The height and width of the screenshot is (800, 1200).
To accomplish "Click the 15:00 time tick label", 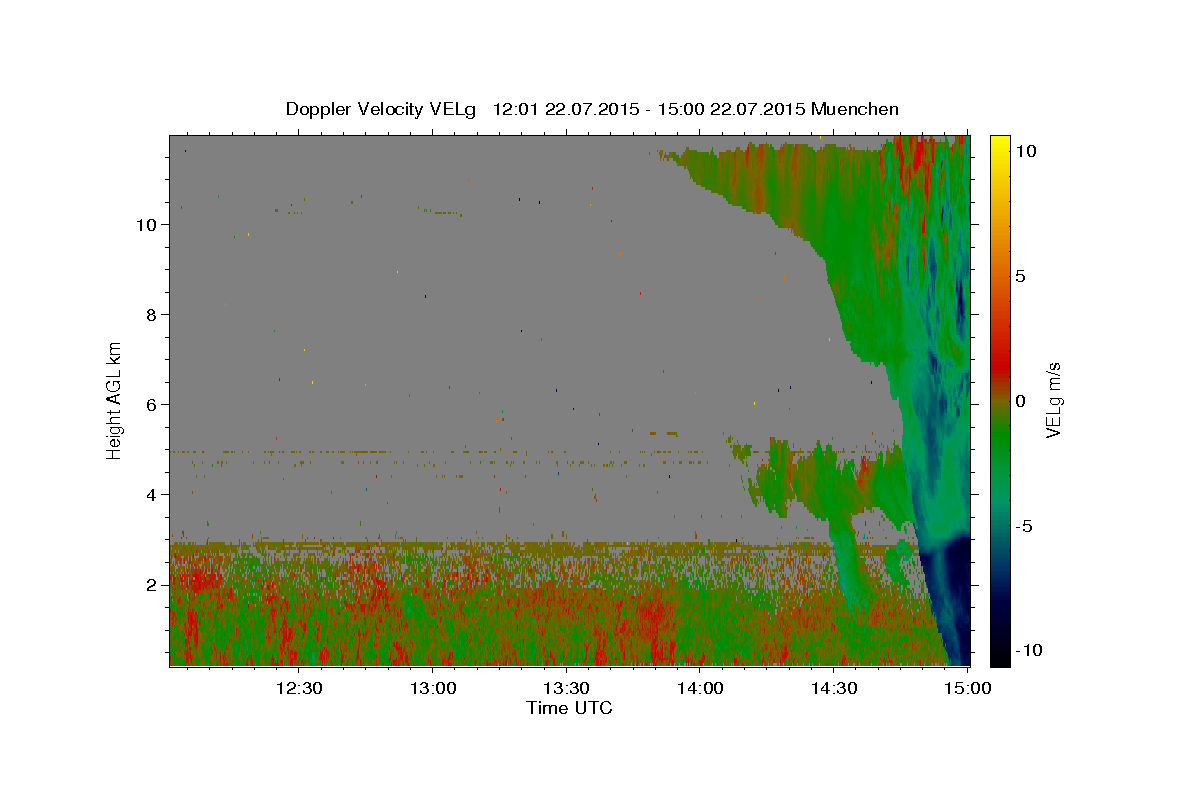I will (967, 688).
